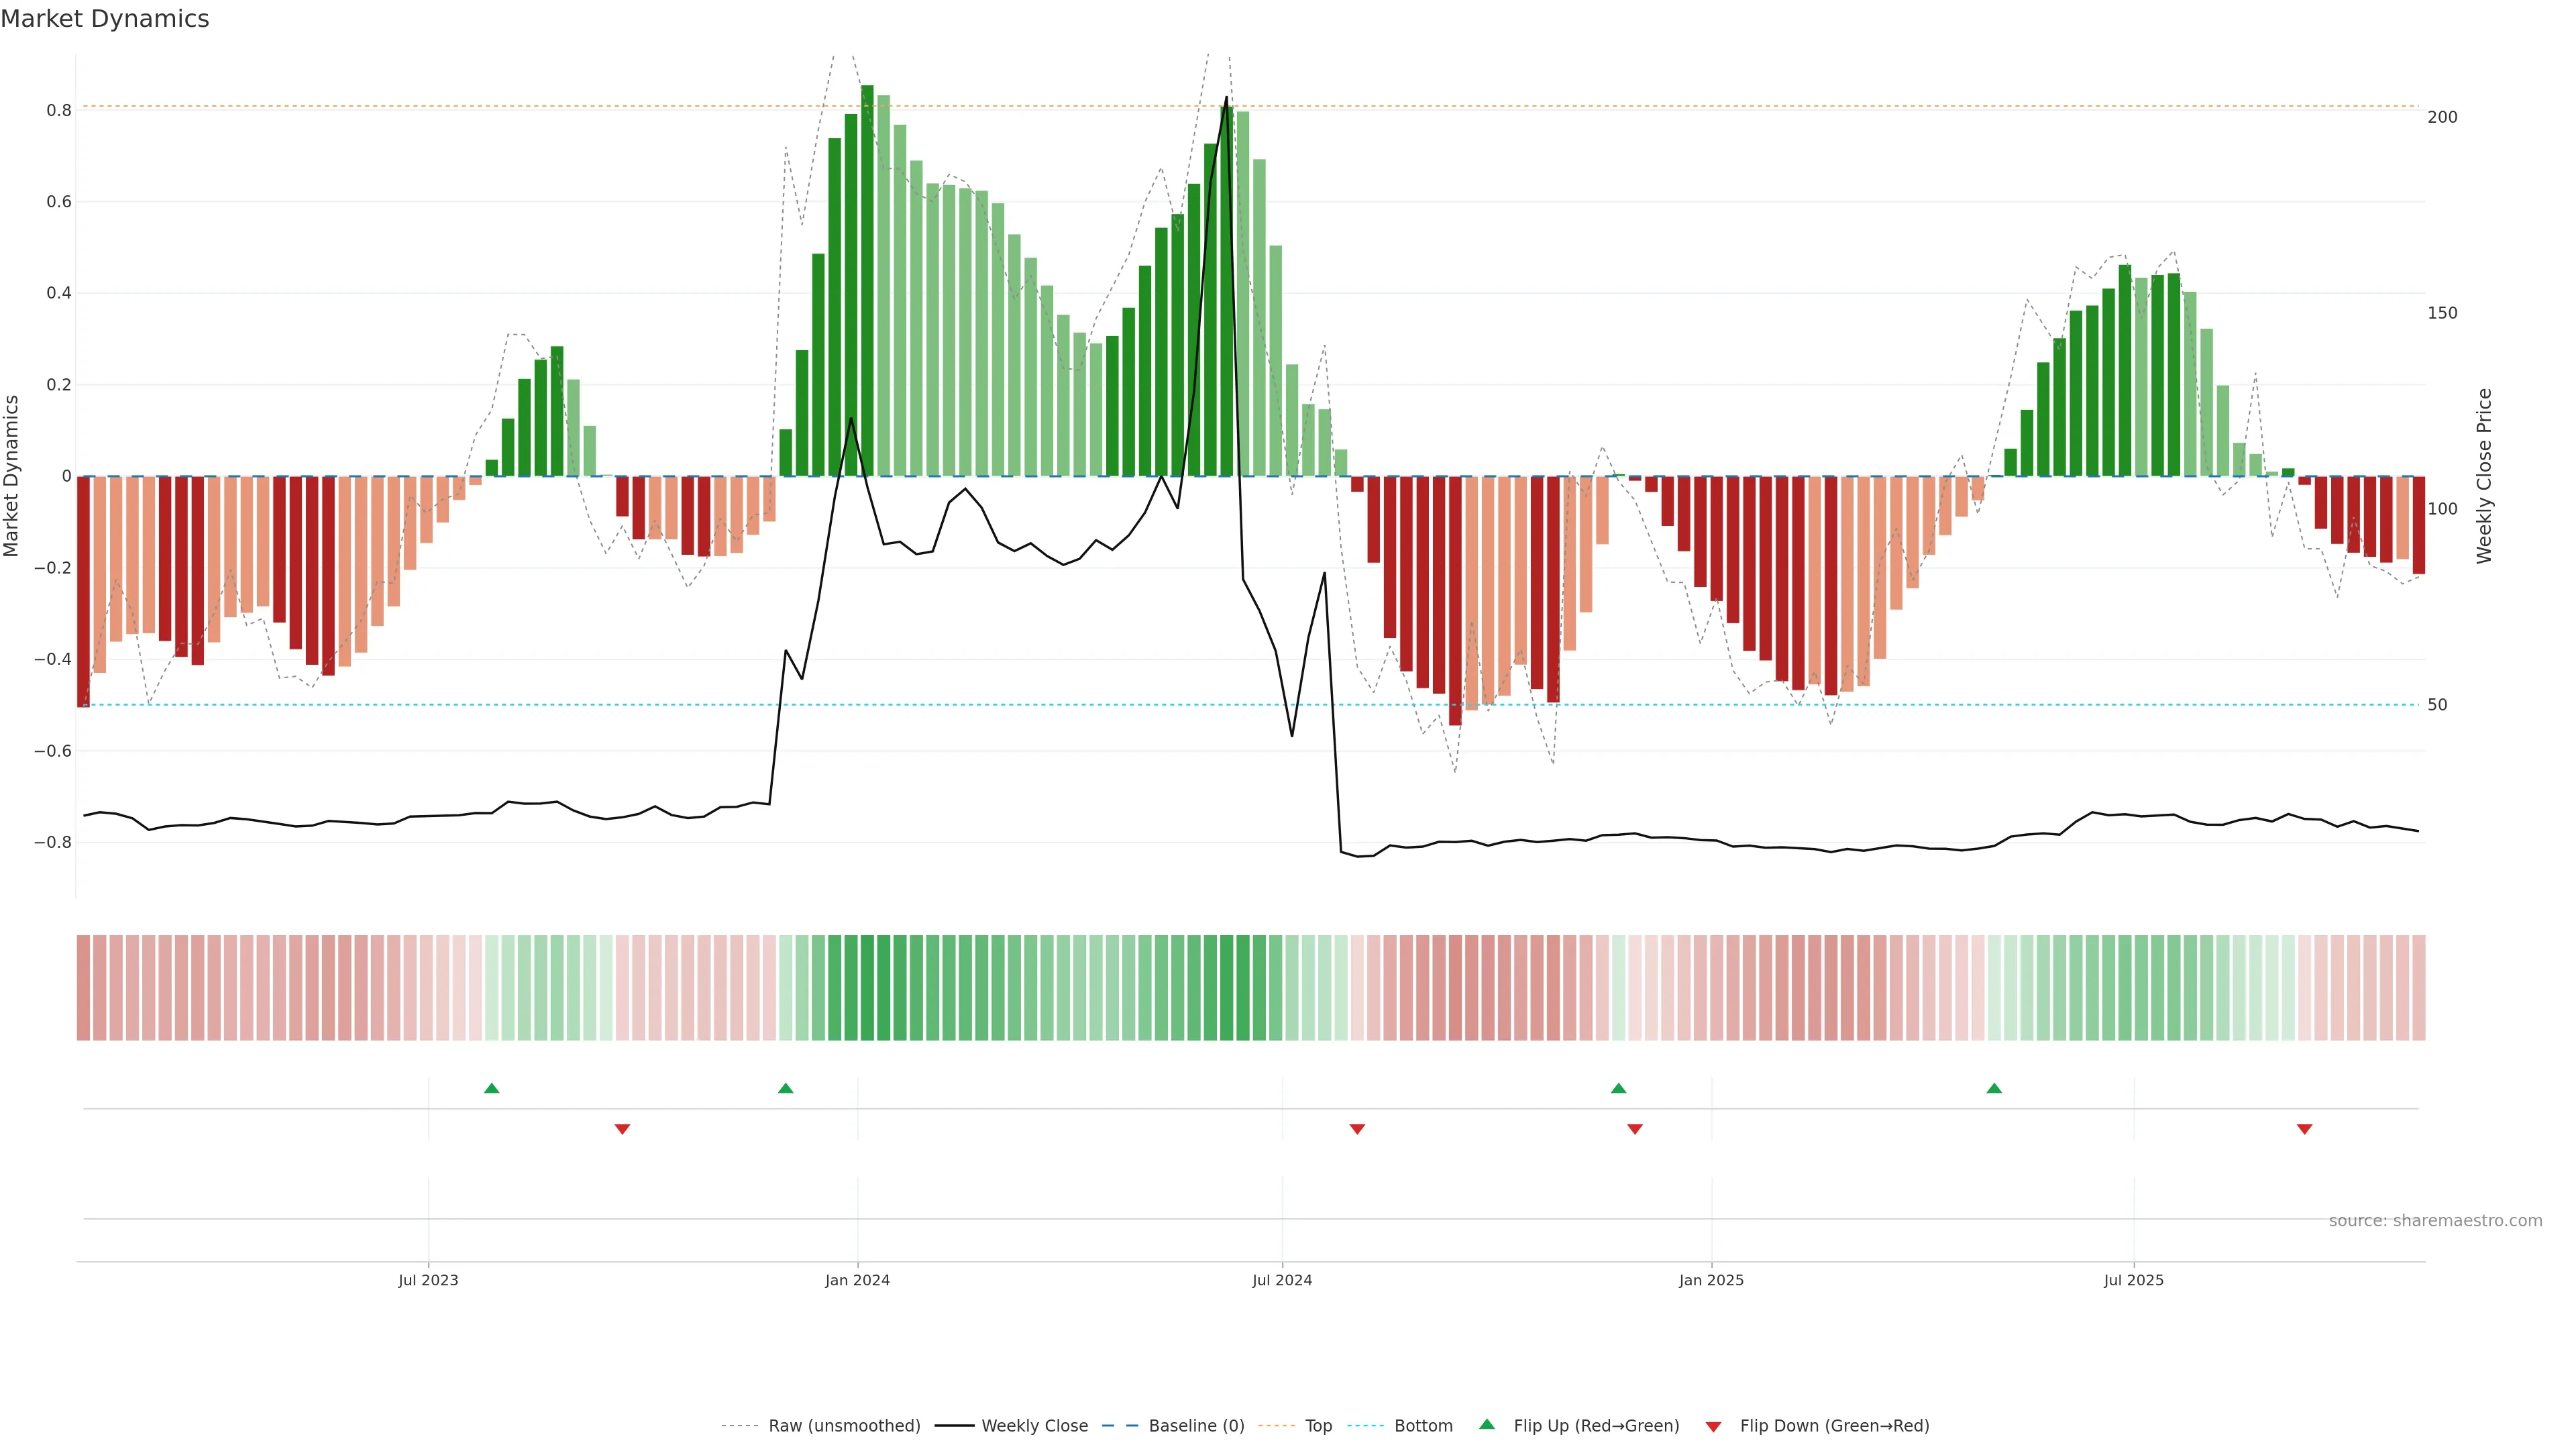Toggle the Weekly Close legend entry
Screen dimensions: 2576x1449
tap(1034, 1426)
